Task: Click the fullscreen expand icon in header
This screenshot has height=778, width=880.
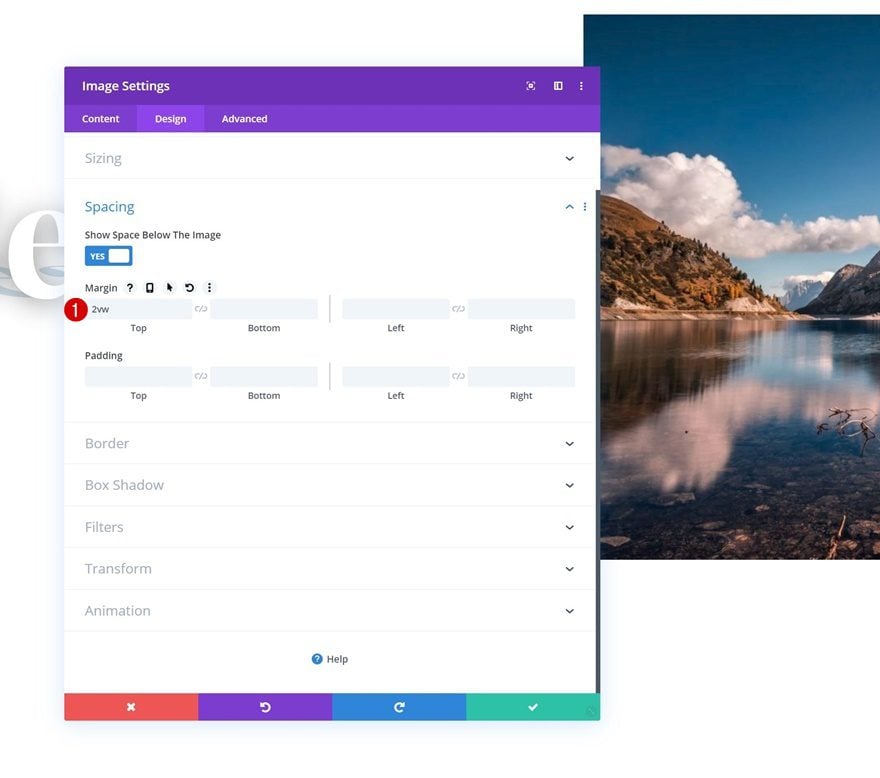Action: click(530, 86)
